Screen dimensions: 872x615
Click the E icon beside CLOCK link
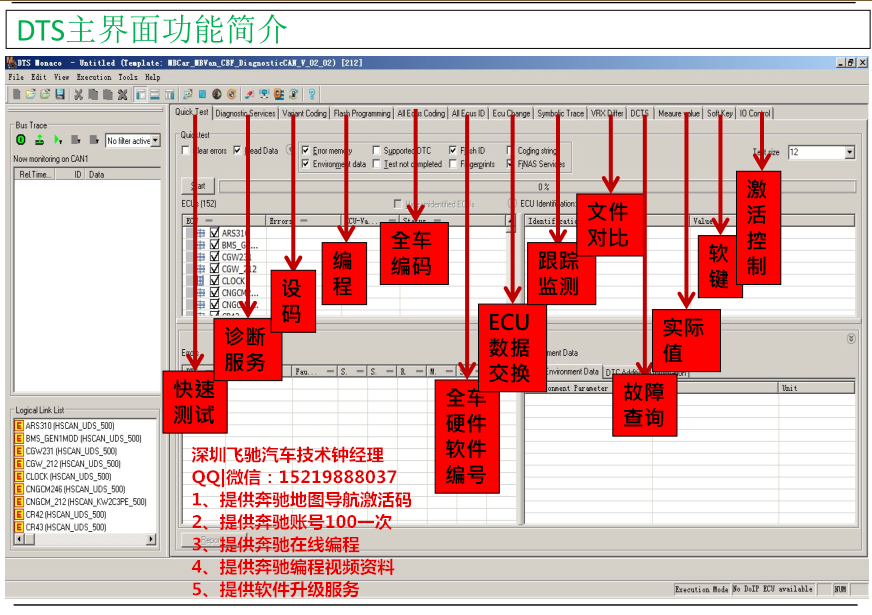point(19,477)
